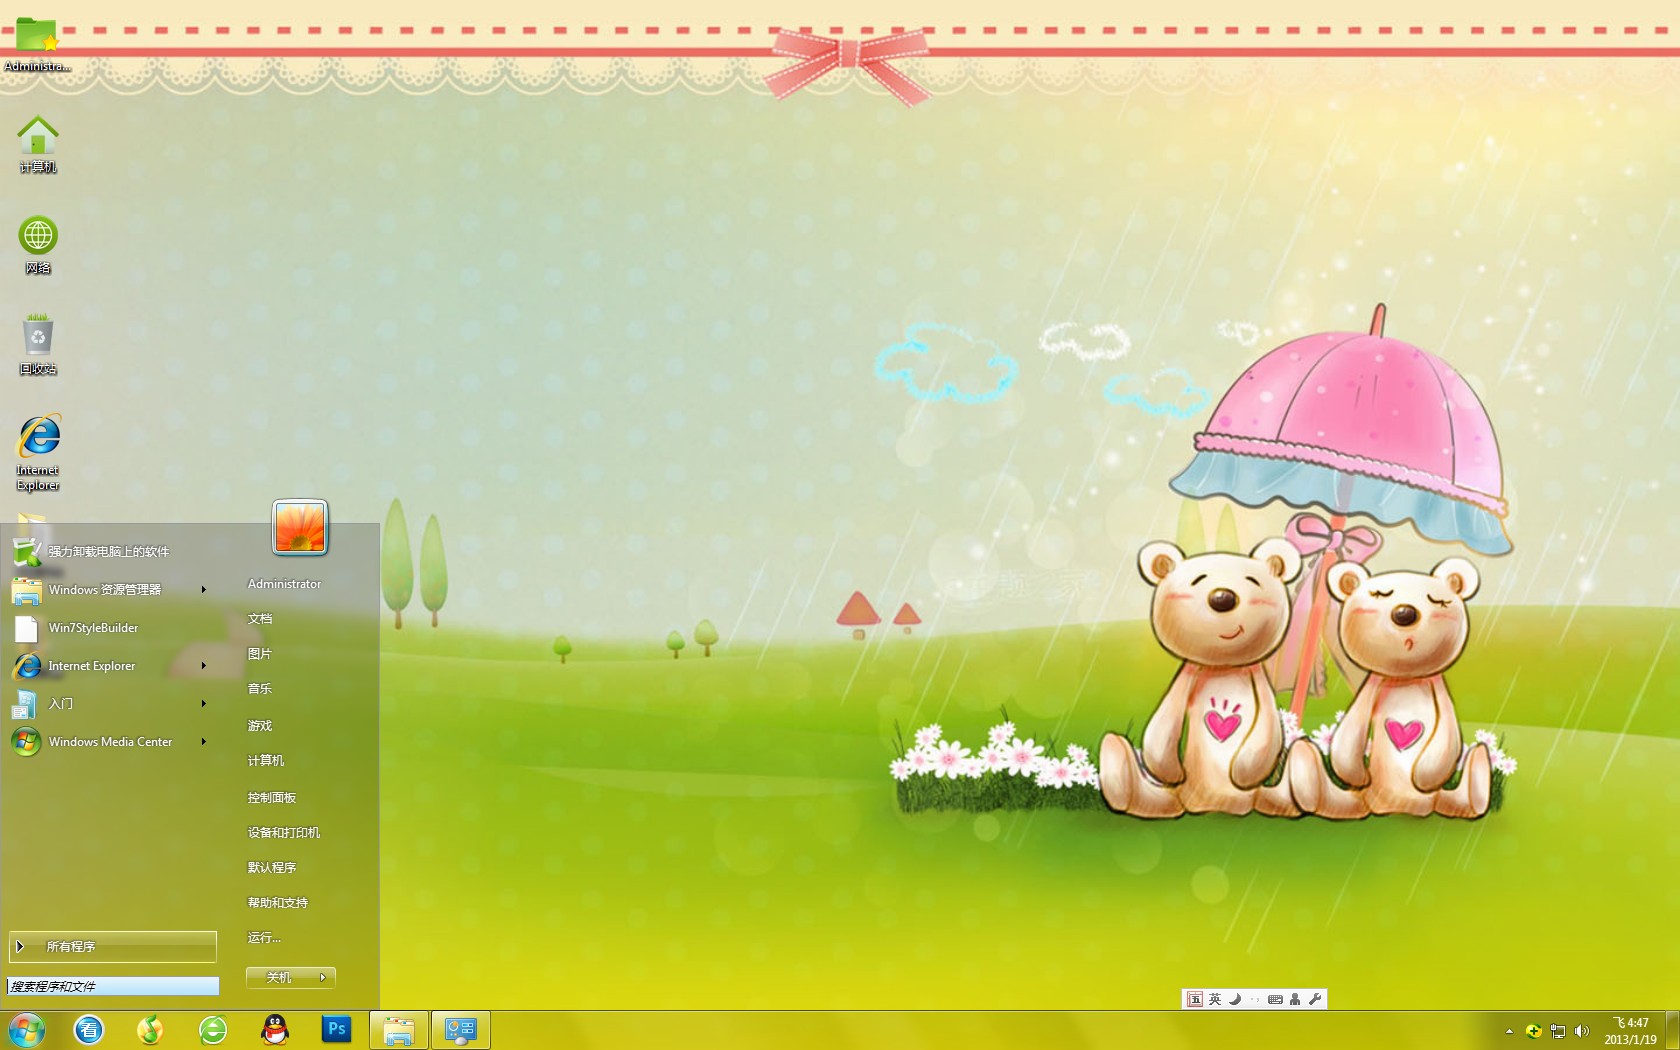Expand 入门 jump list arrow

(203, 704)
